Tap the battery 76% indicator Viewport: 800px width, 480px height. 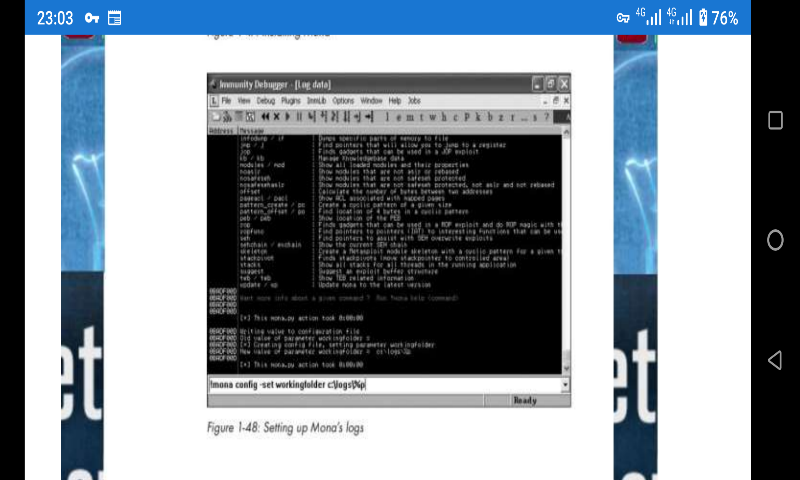718,18
